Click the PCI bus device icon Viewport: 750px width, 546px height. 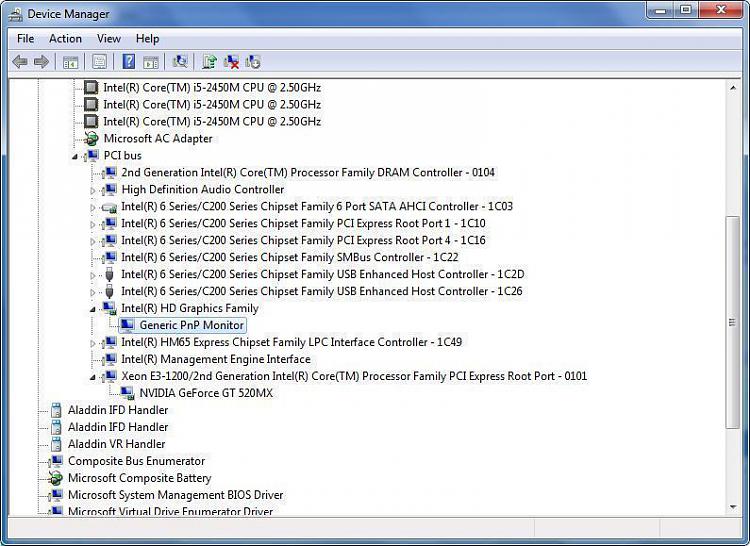coord(91,155)
